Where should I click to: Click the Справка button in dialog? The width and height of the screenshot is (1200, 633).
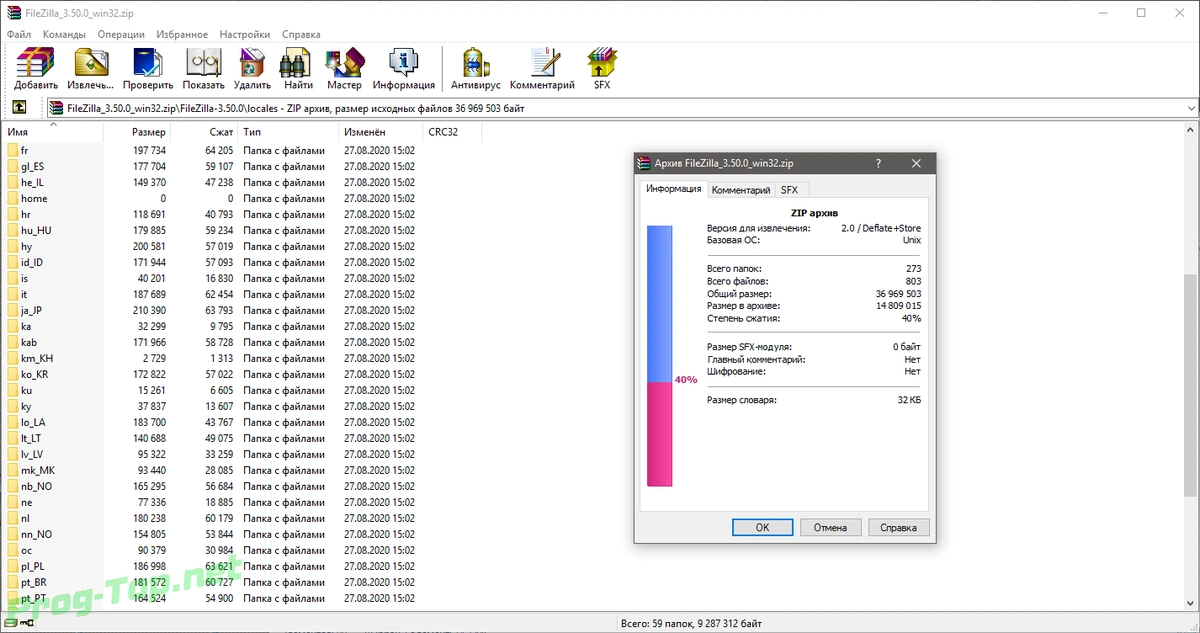point(898,527)
